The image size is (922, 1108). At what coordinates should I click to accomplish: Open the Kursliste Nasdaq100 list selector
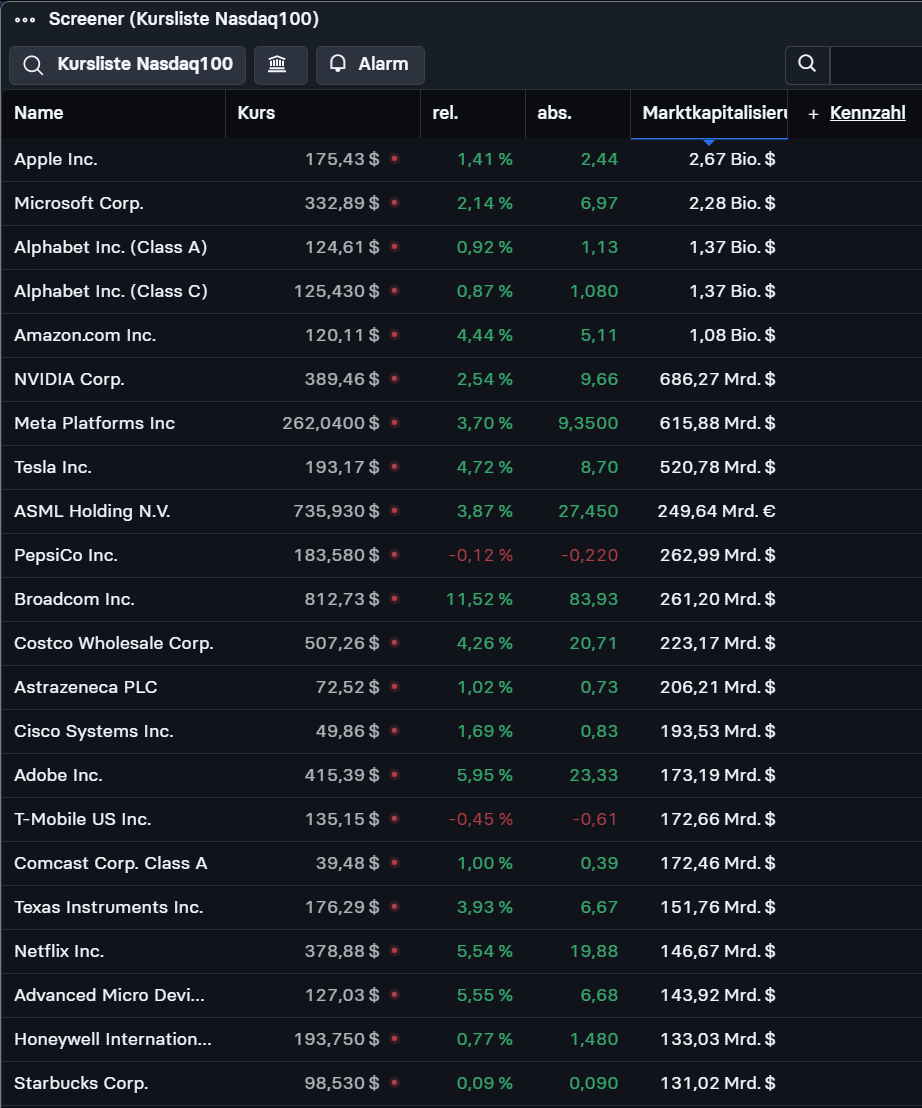(128, 65)
